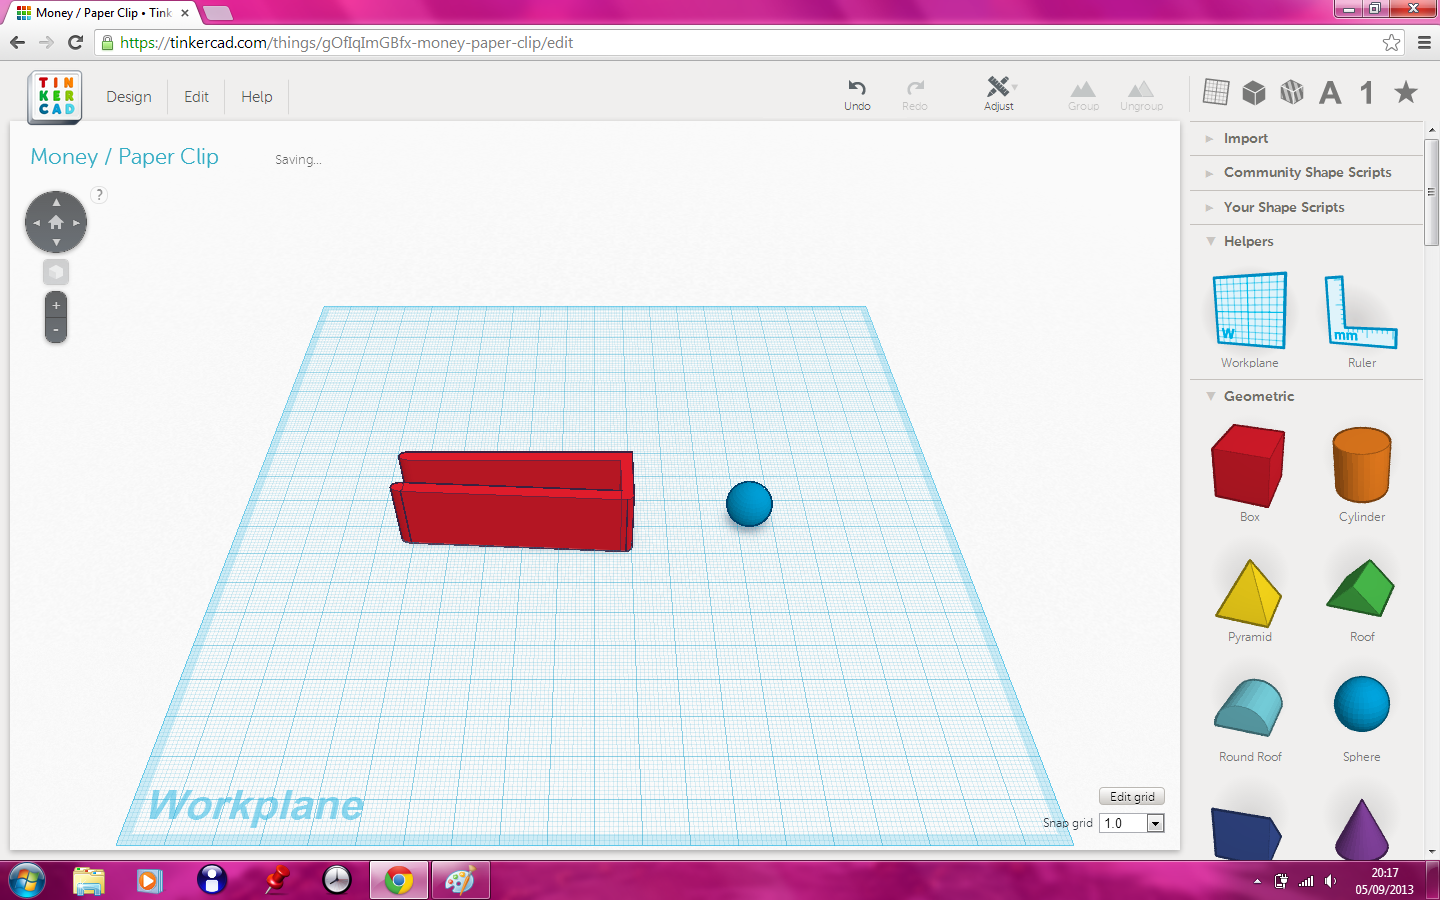
Task: Open the Help menu
Action: (257, 97)
